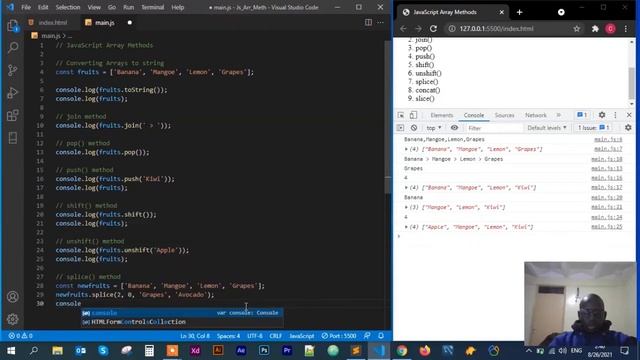The width and height of the screenshot is (640, 360).
Task: Click the CRLF line ending indicator
Action: click(x=276, y=336)
